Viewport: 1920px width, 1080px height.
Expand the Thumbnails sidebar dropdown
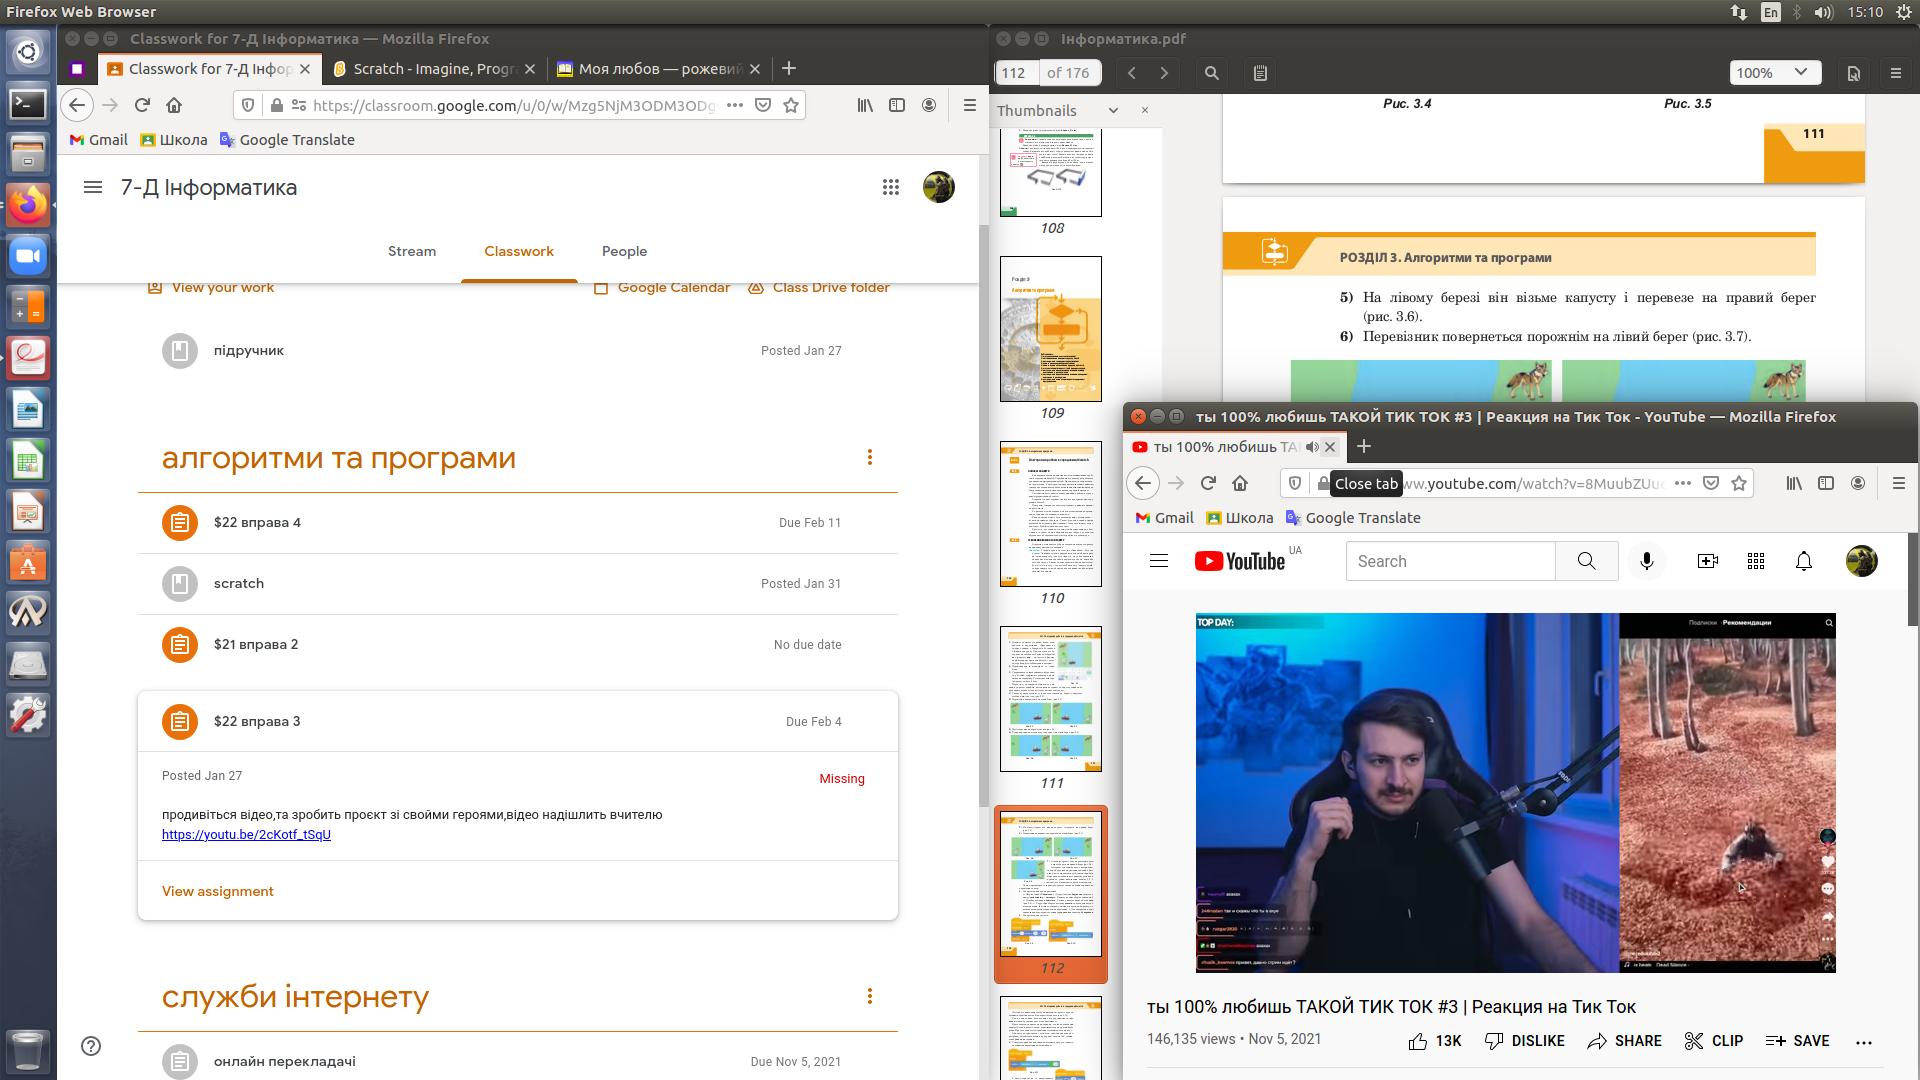(x=1113, y=111)
